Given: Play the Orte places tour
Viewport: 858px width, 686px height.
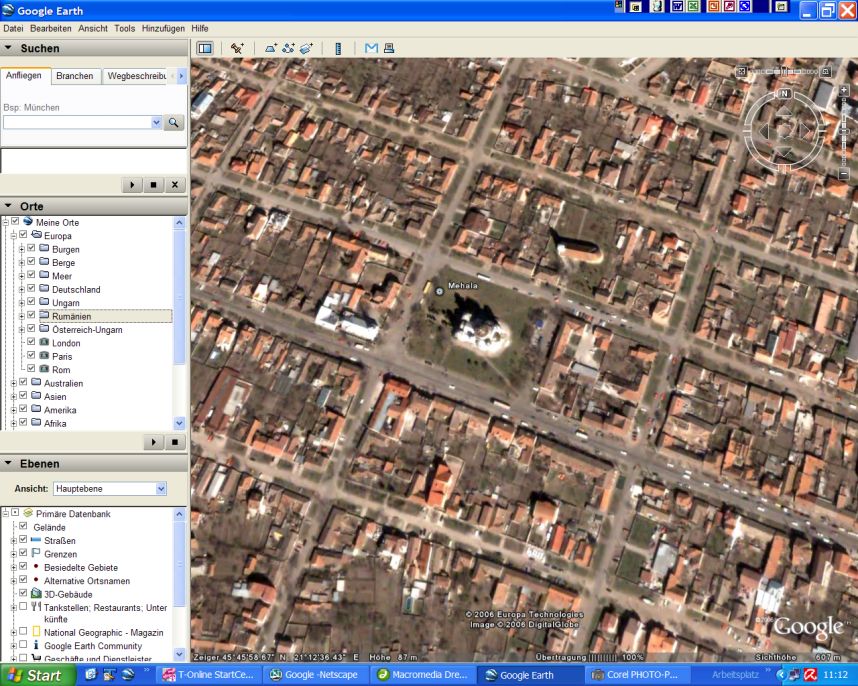Looking at the screenshot, I should 154,442.
